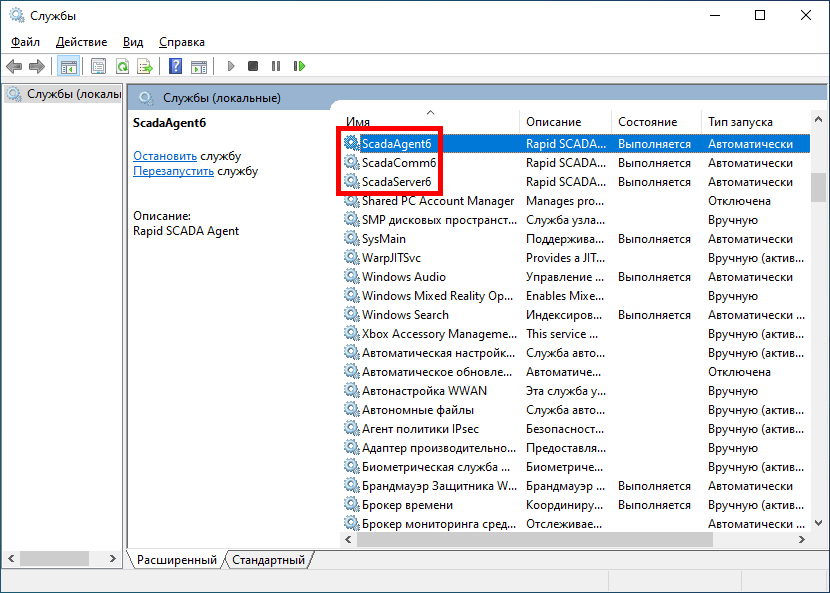The height and width of the screenshot is (593, 830).
Task: Select the Shared PC Account Manager service
Action: [x=576, y=201]
